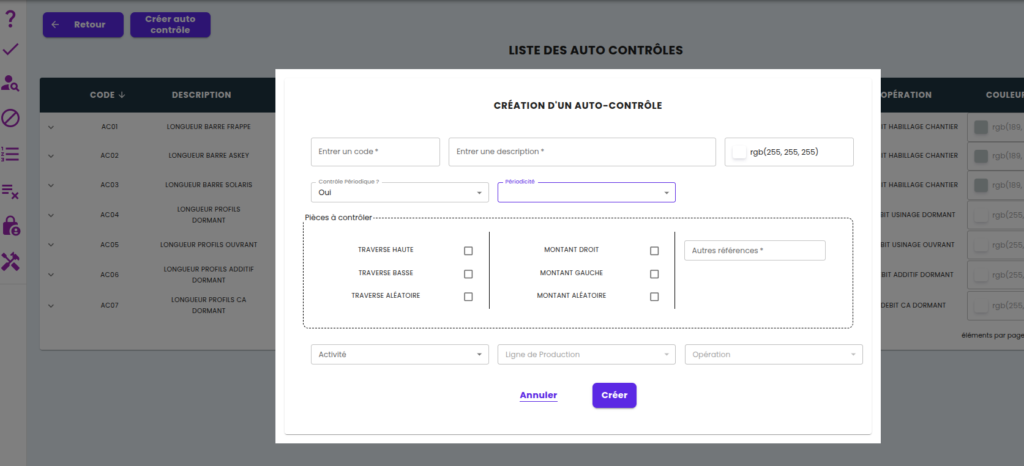This screenshot has height=466, width=1024.
Task: Click the list remove sidebar icon
Action: (x=11, y=190)
